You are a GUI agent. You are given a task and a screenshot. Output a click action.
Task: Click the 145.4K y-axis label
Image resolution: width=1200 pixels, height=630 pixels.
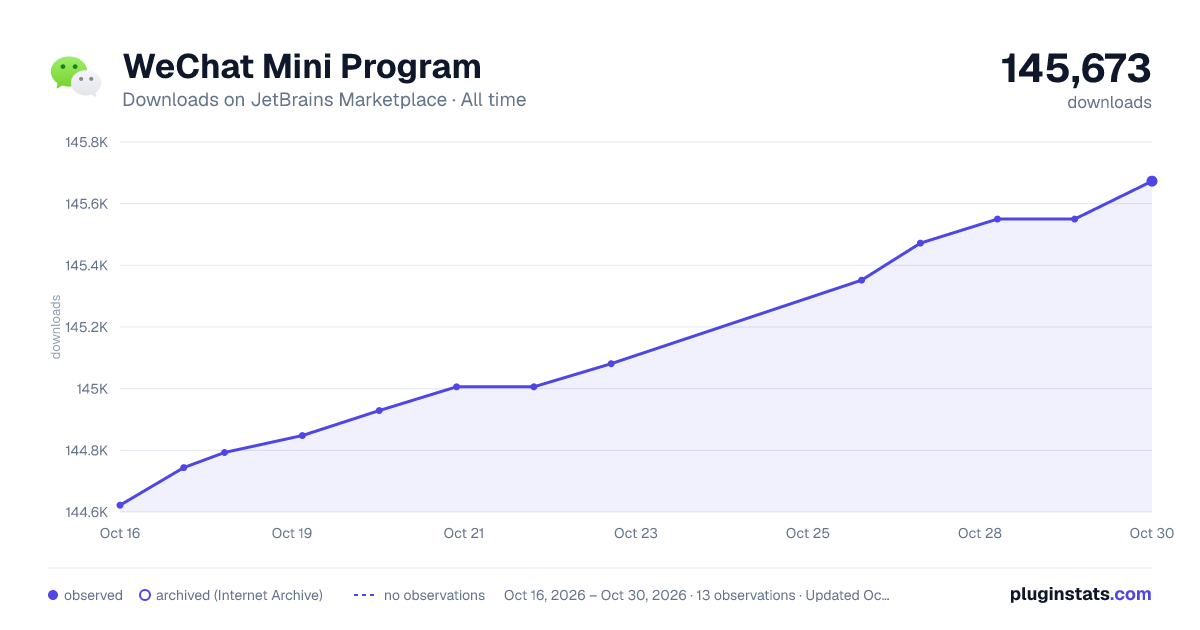tap(86, 266)
